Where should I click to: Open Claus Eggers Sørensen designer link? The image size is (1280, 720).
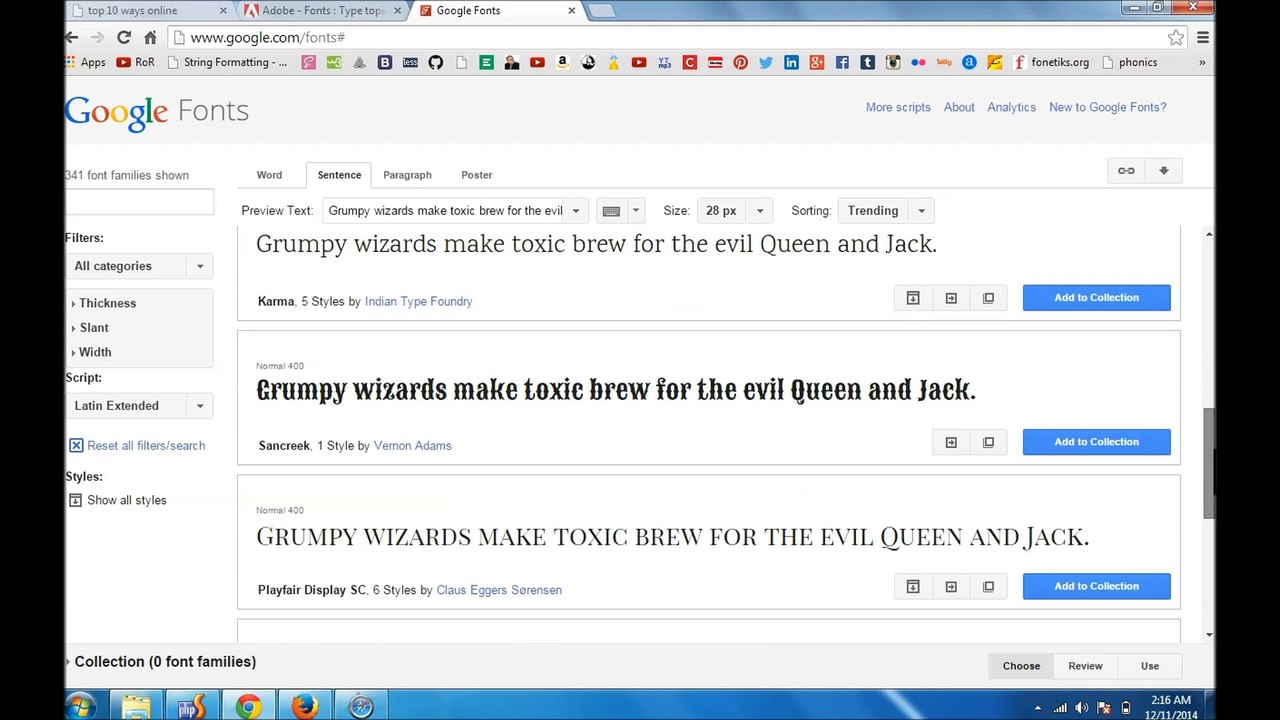[x=499, y=590]
